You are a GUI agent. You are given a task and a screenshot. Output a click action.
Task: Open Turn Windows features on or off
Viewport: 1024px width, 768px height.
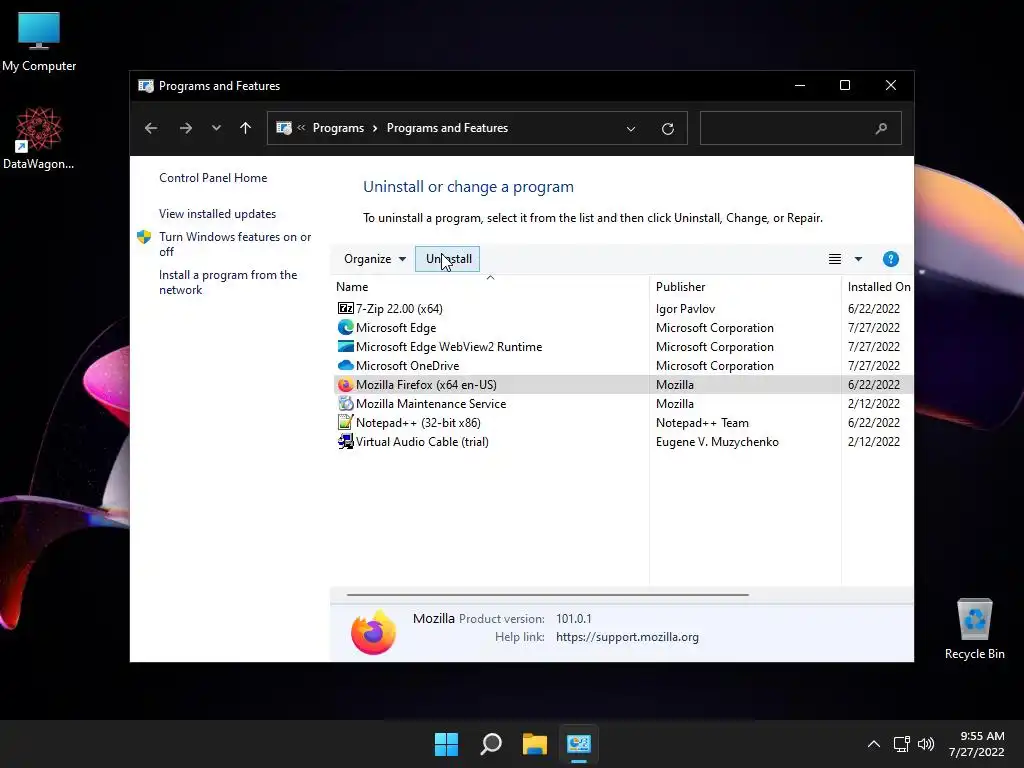[235, 244]
